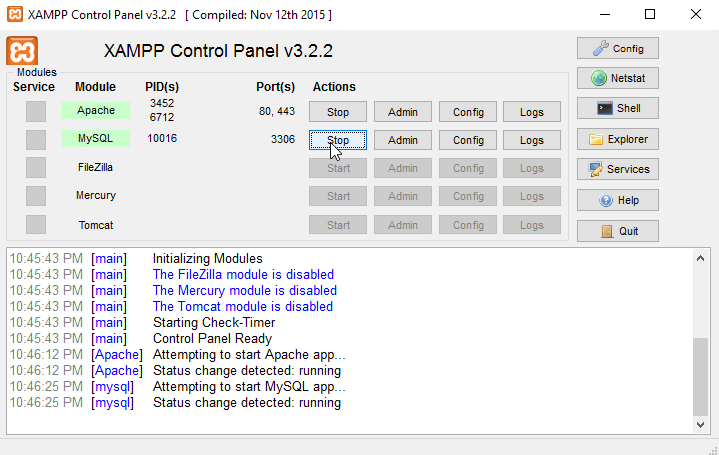Viewport: 719px width, 455px height.
Task: Click the Help question mark button
Action: [618, 200]
